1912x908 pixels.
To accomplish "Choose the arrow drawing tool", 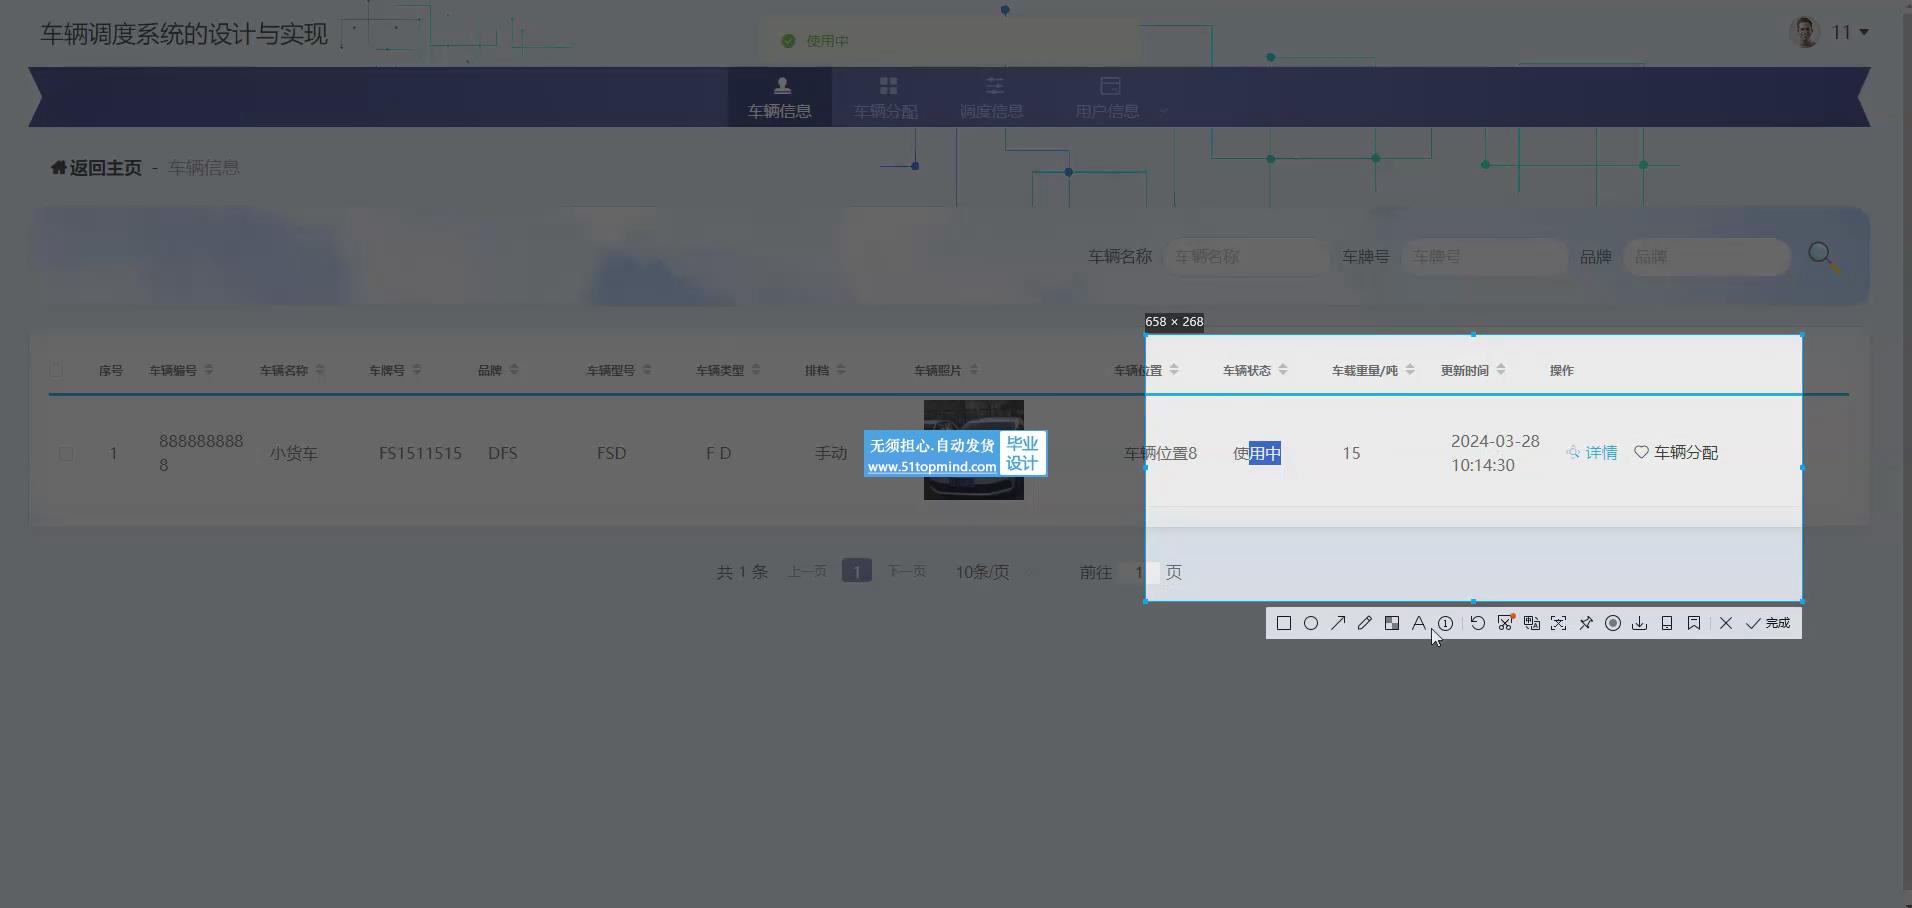I will tap(1338, 623).
